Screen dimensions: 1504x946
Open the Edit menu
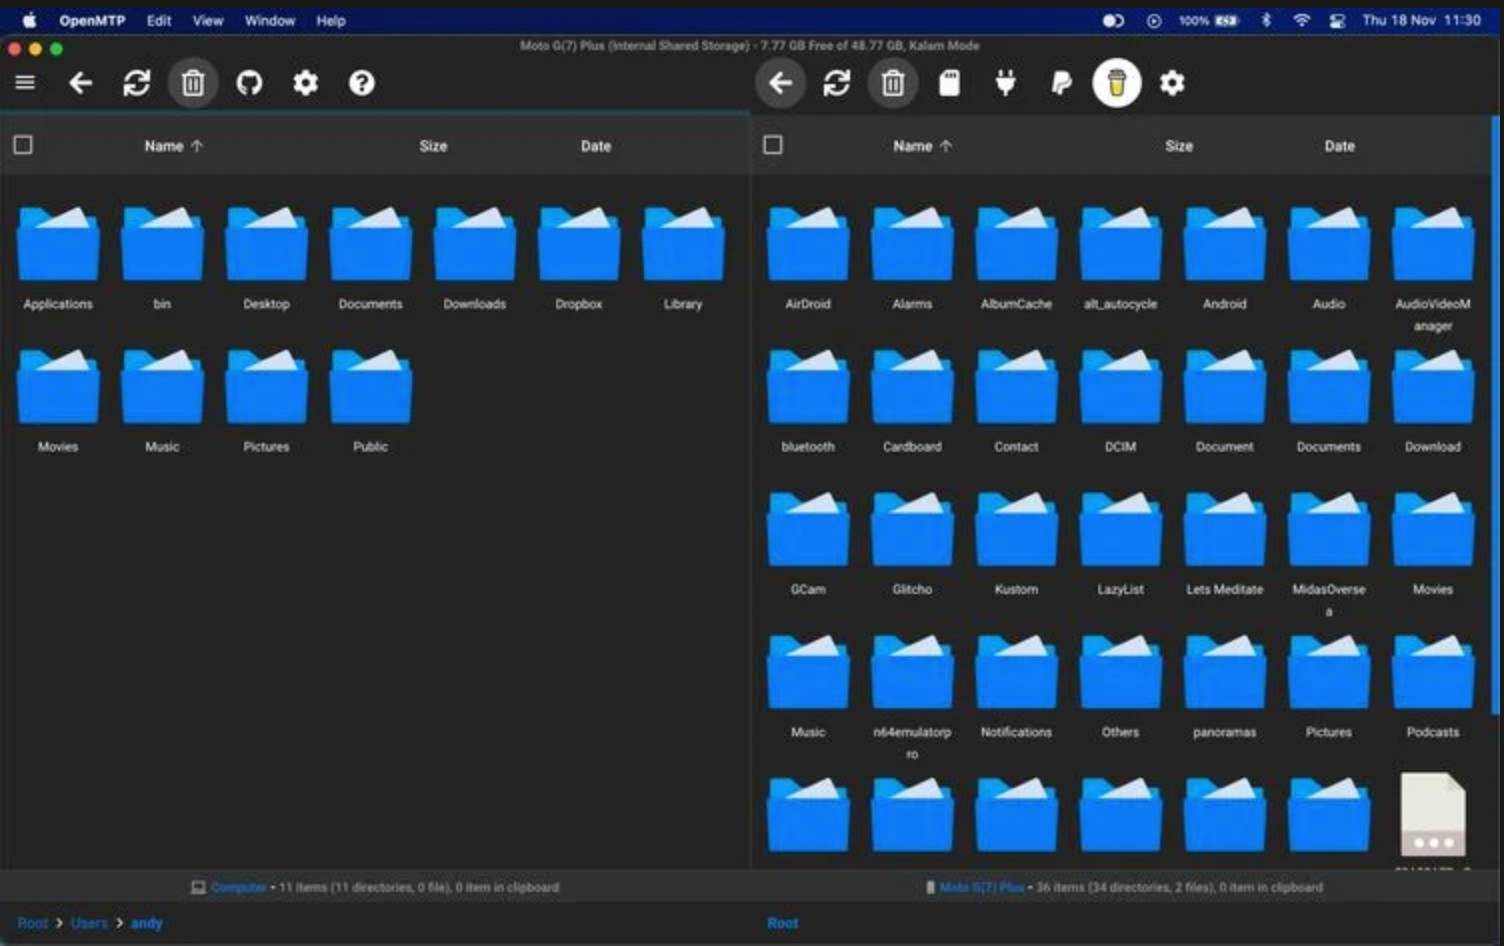click(159, 20)
